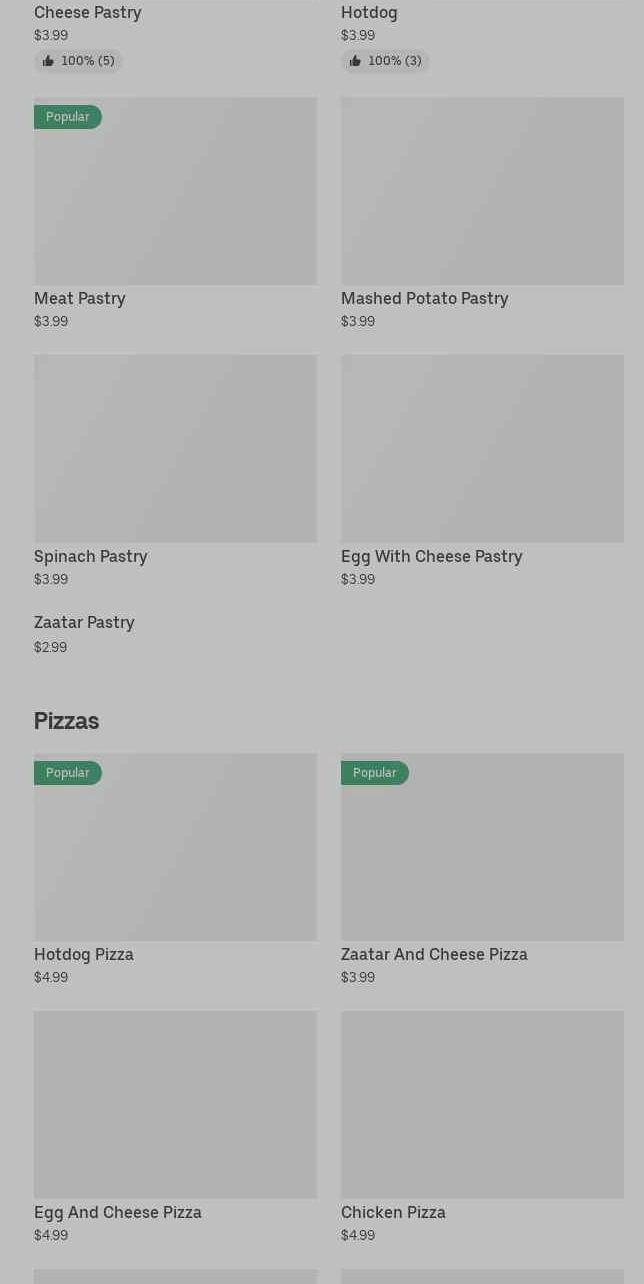The image size is (644, 1284).
Task: Click thumbs-up rating icon under Hotdog
Action: 355,61
